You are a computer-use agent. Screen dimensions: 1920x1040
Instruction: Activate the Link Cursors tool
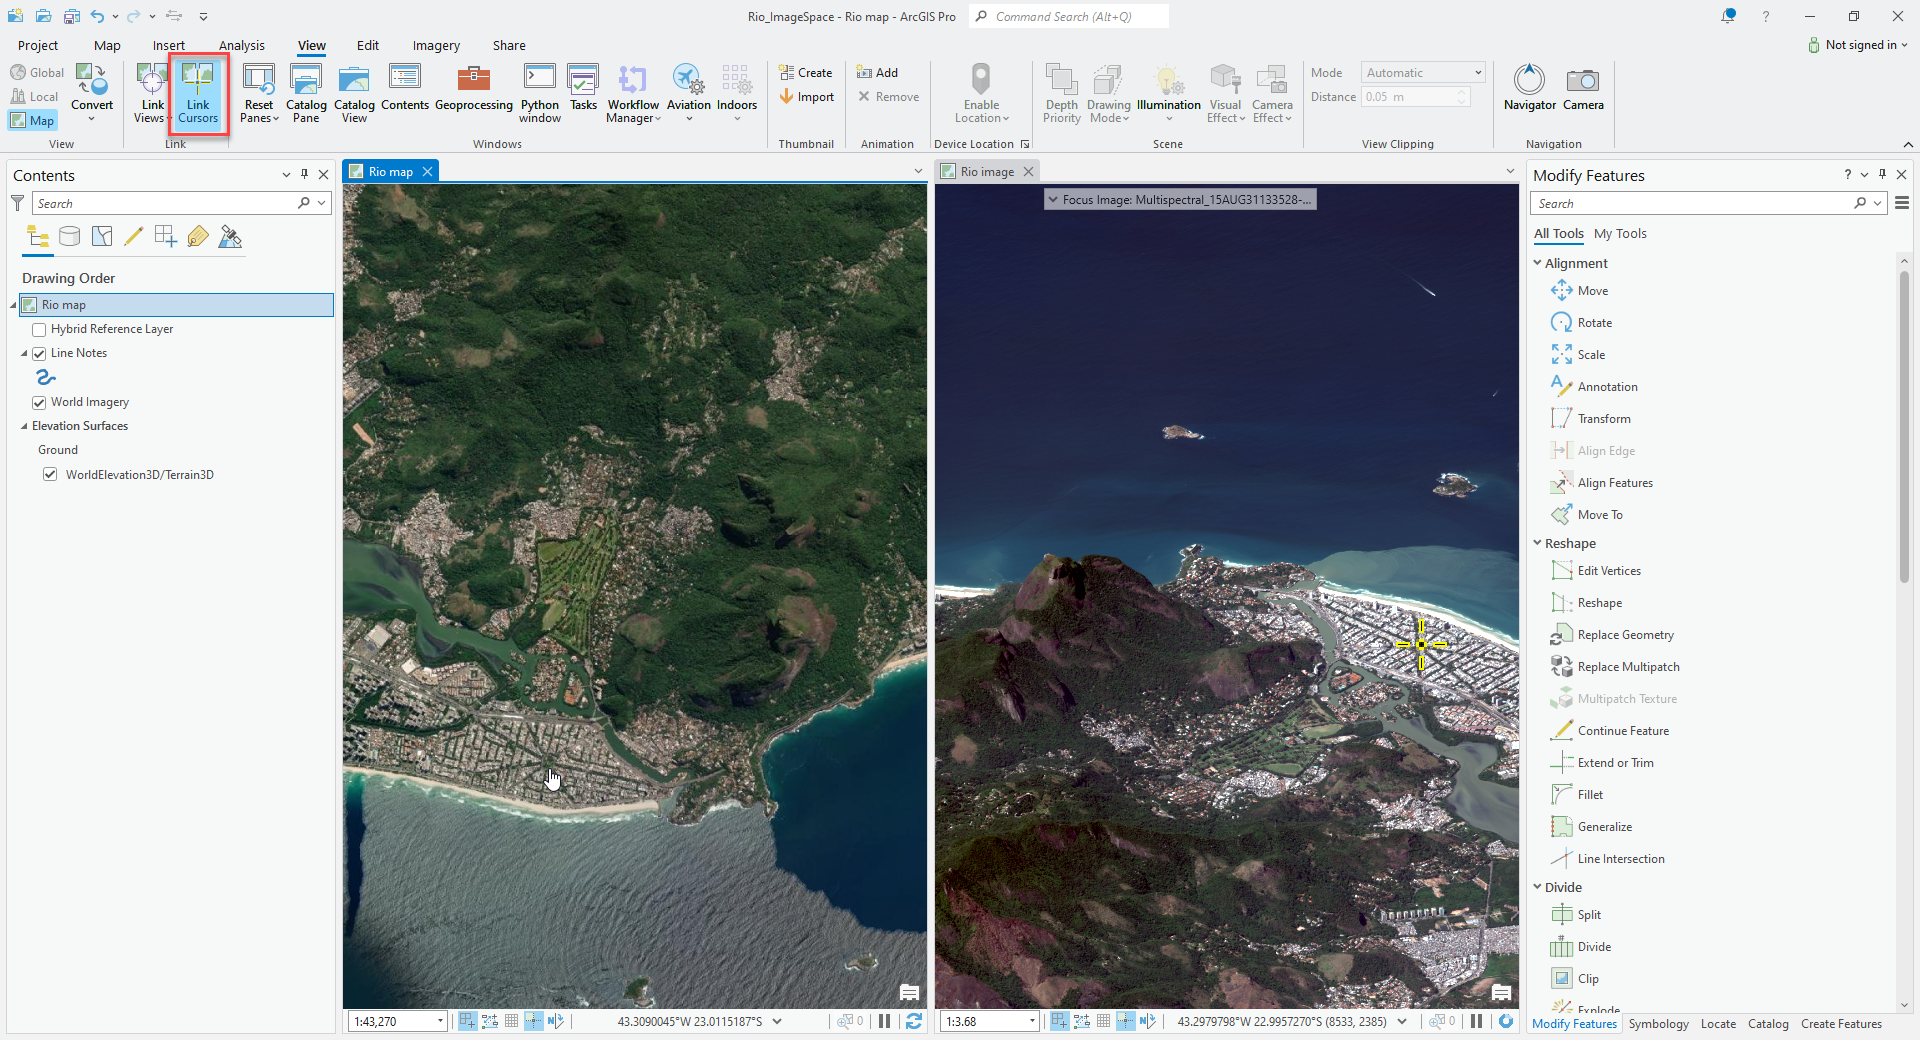point(198,93)
